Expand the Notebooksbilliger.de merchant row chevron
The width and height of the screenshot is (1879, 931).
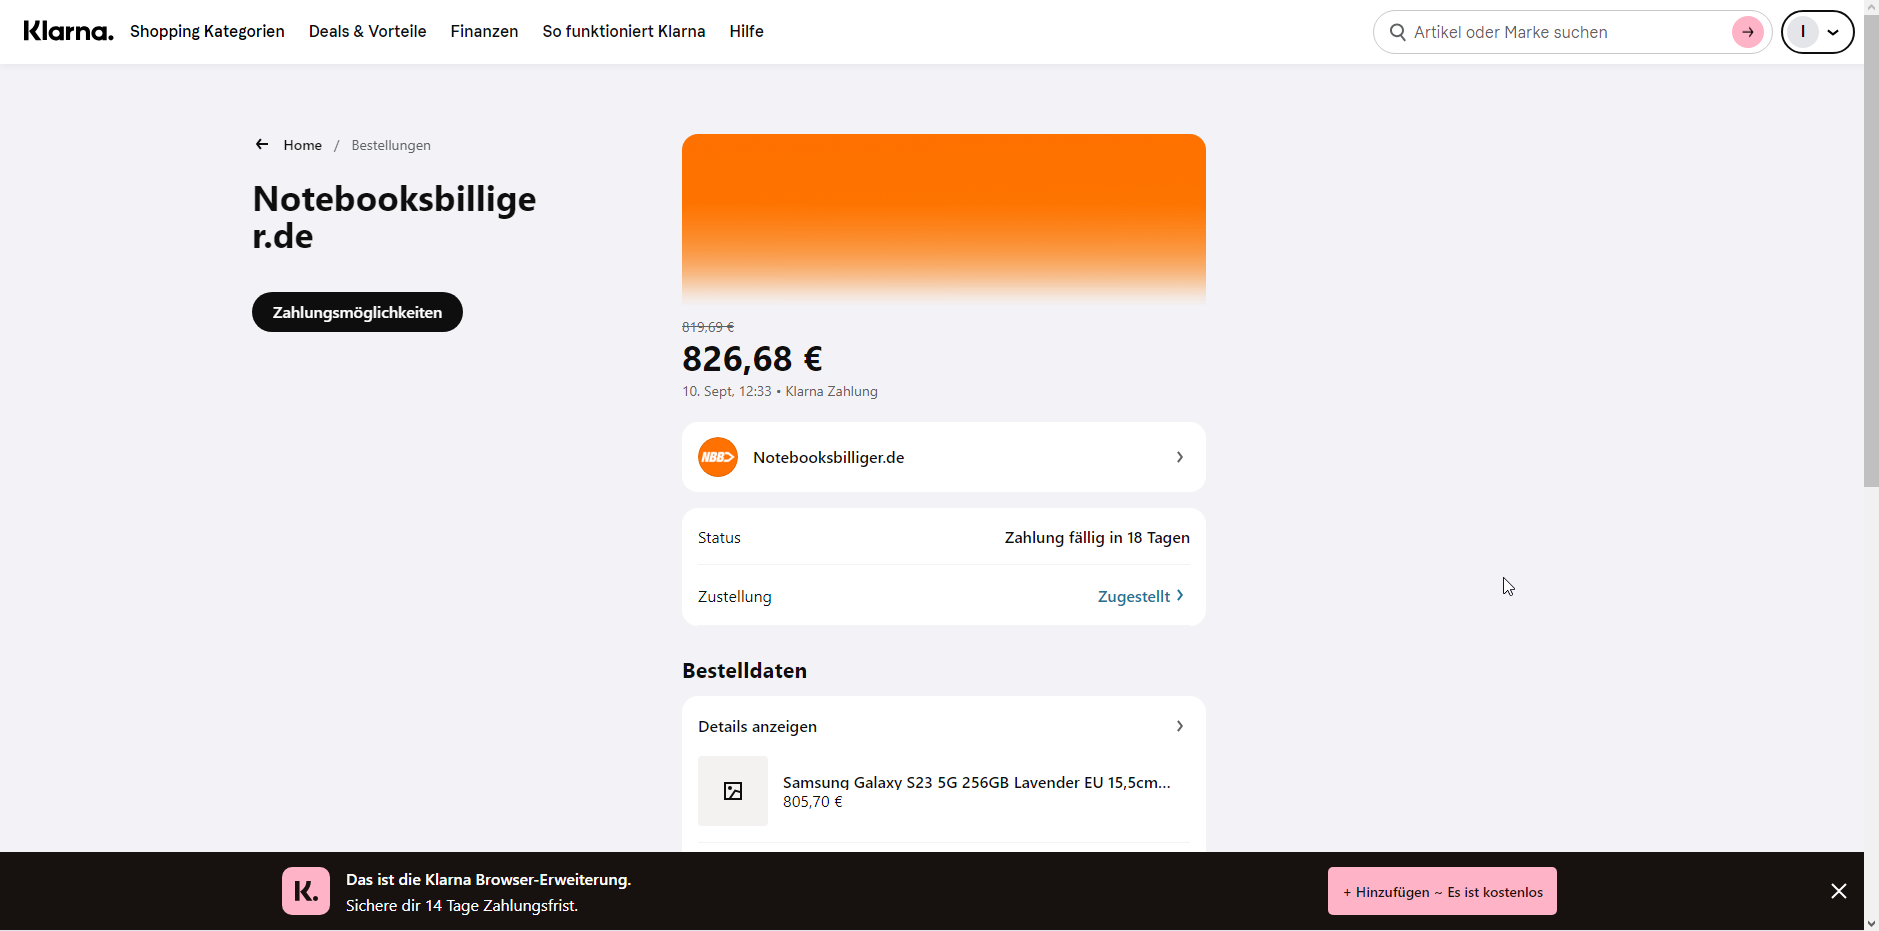click(x=1180, y=457)
